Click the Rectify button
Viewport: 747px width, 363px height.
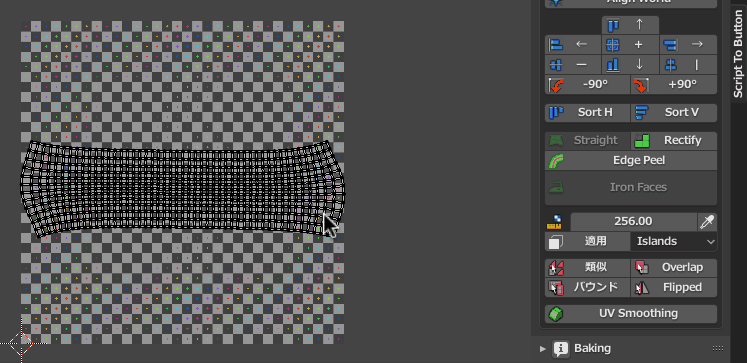coord(674,141)
